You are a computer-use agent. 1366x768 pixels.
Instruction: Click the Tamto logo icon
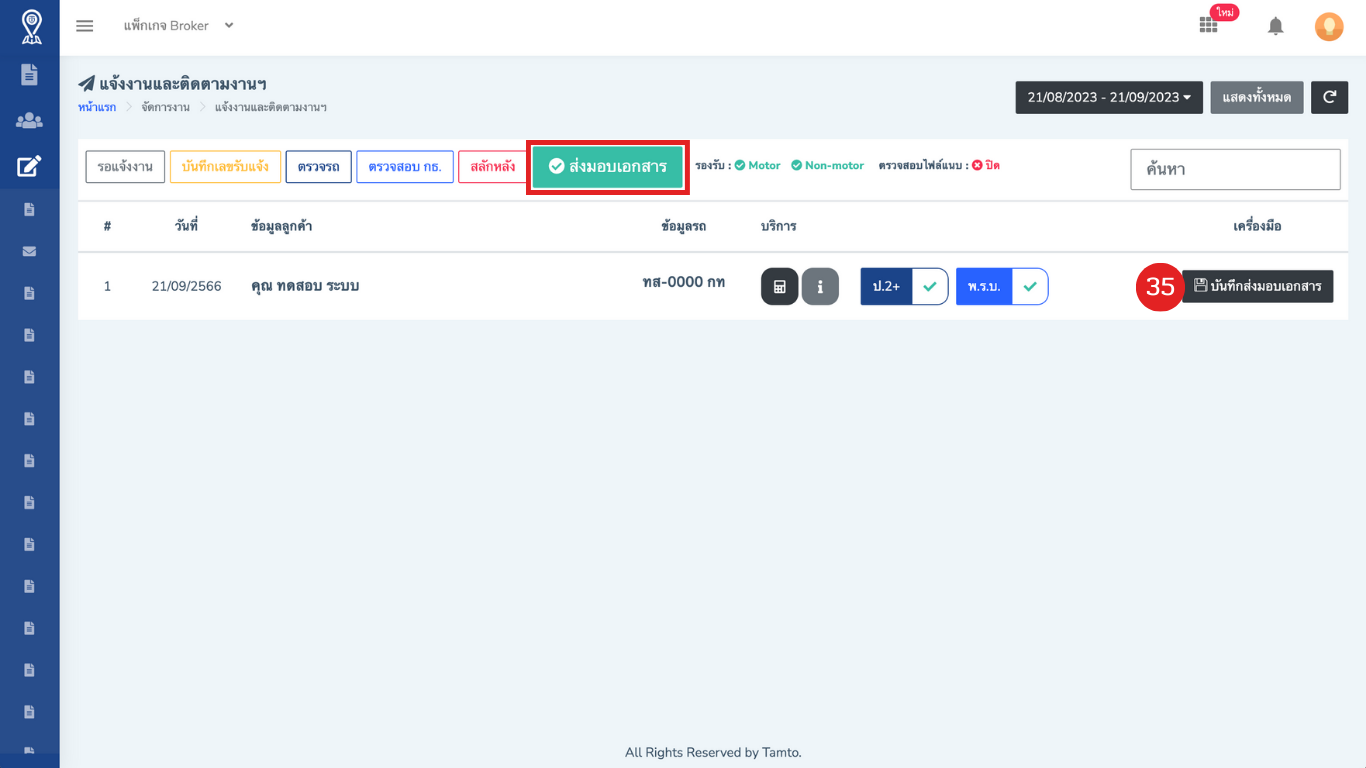click(31, 27)
